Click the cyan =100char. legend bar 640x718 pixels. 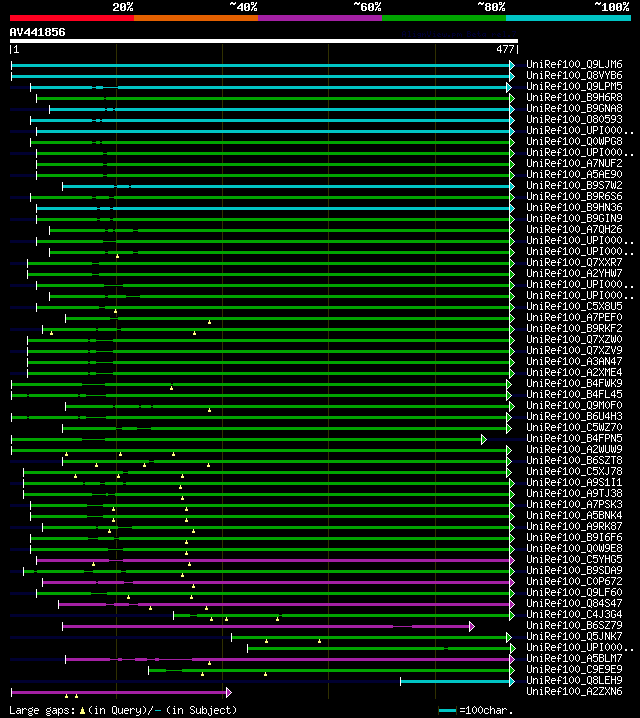[x=447, y=711]
